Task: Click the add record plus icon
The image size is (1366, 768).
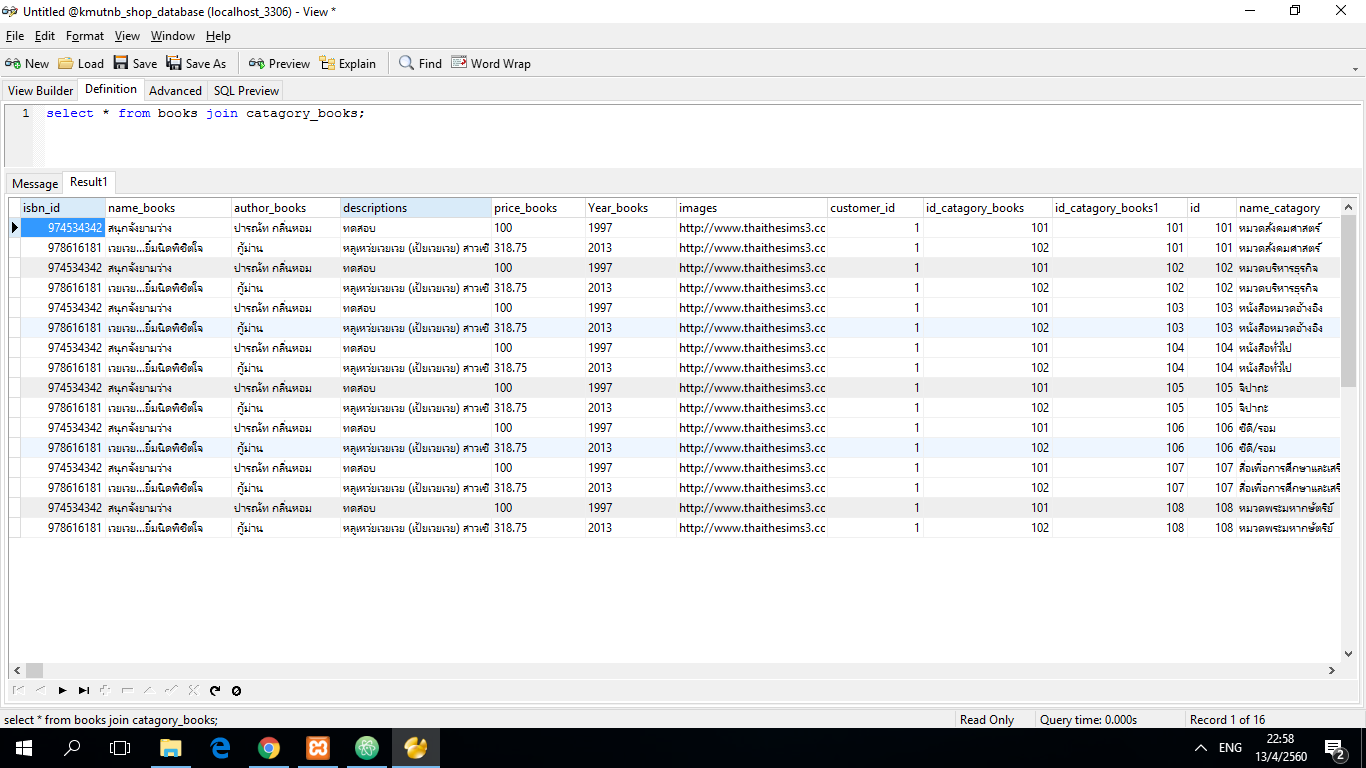Action: click(105, 690)
